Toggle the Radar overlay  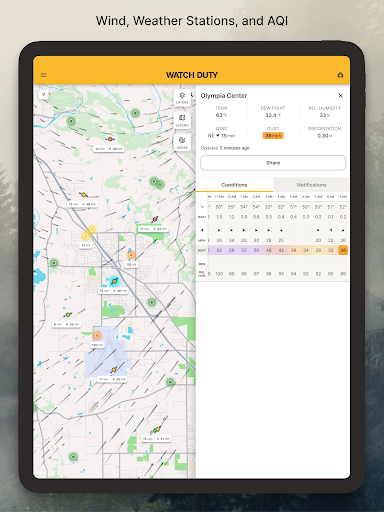(182, 143)
